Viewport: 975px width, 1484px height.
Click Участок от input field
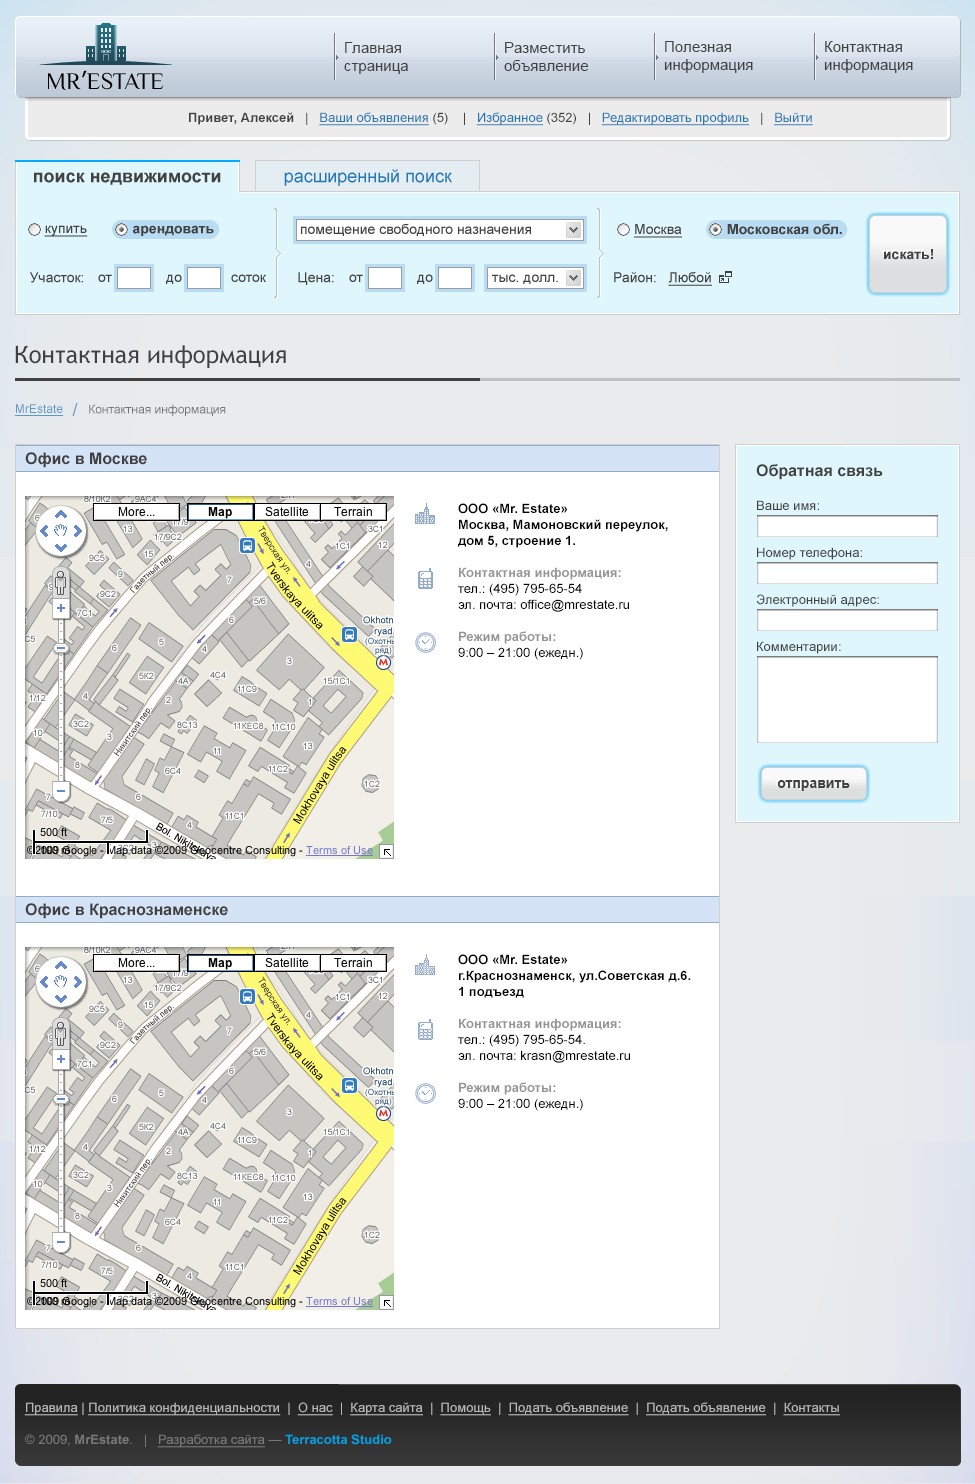coord(134,278)
